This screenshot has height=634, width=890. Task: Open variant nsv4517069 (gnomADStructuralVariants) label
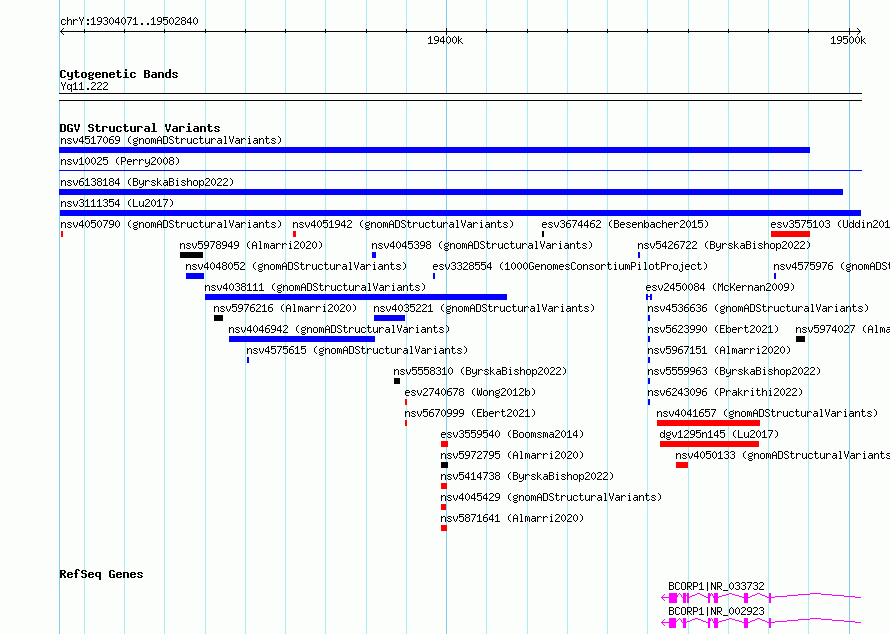[171, 140]
